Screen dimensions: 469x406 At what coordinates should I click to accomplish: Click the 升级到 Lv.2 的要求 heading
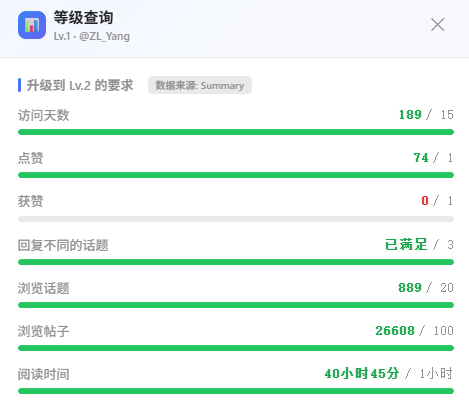(80, 85)
